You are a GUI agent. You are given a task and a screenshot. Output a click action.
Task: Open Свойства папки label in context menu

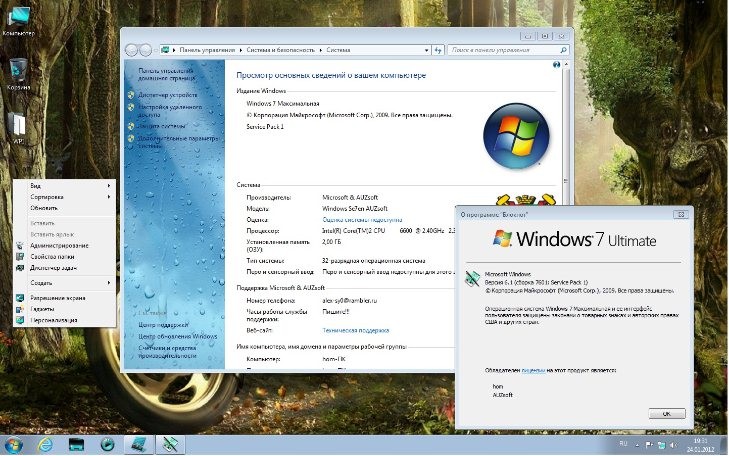(x=52, y=257)
